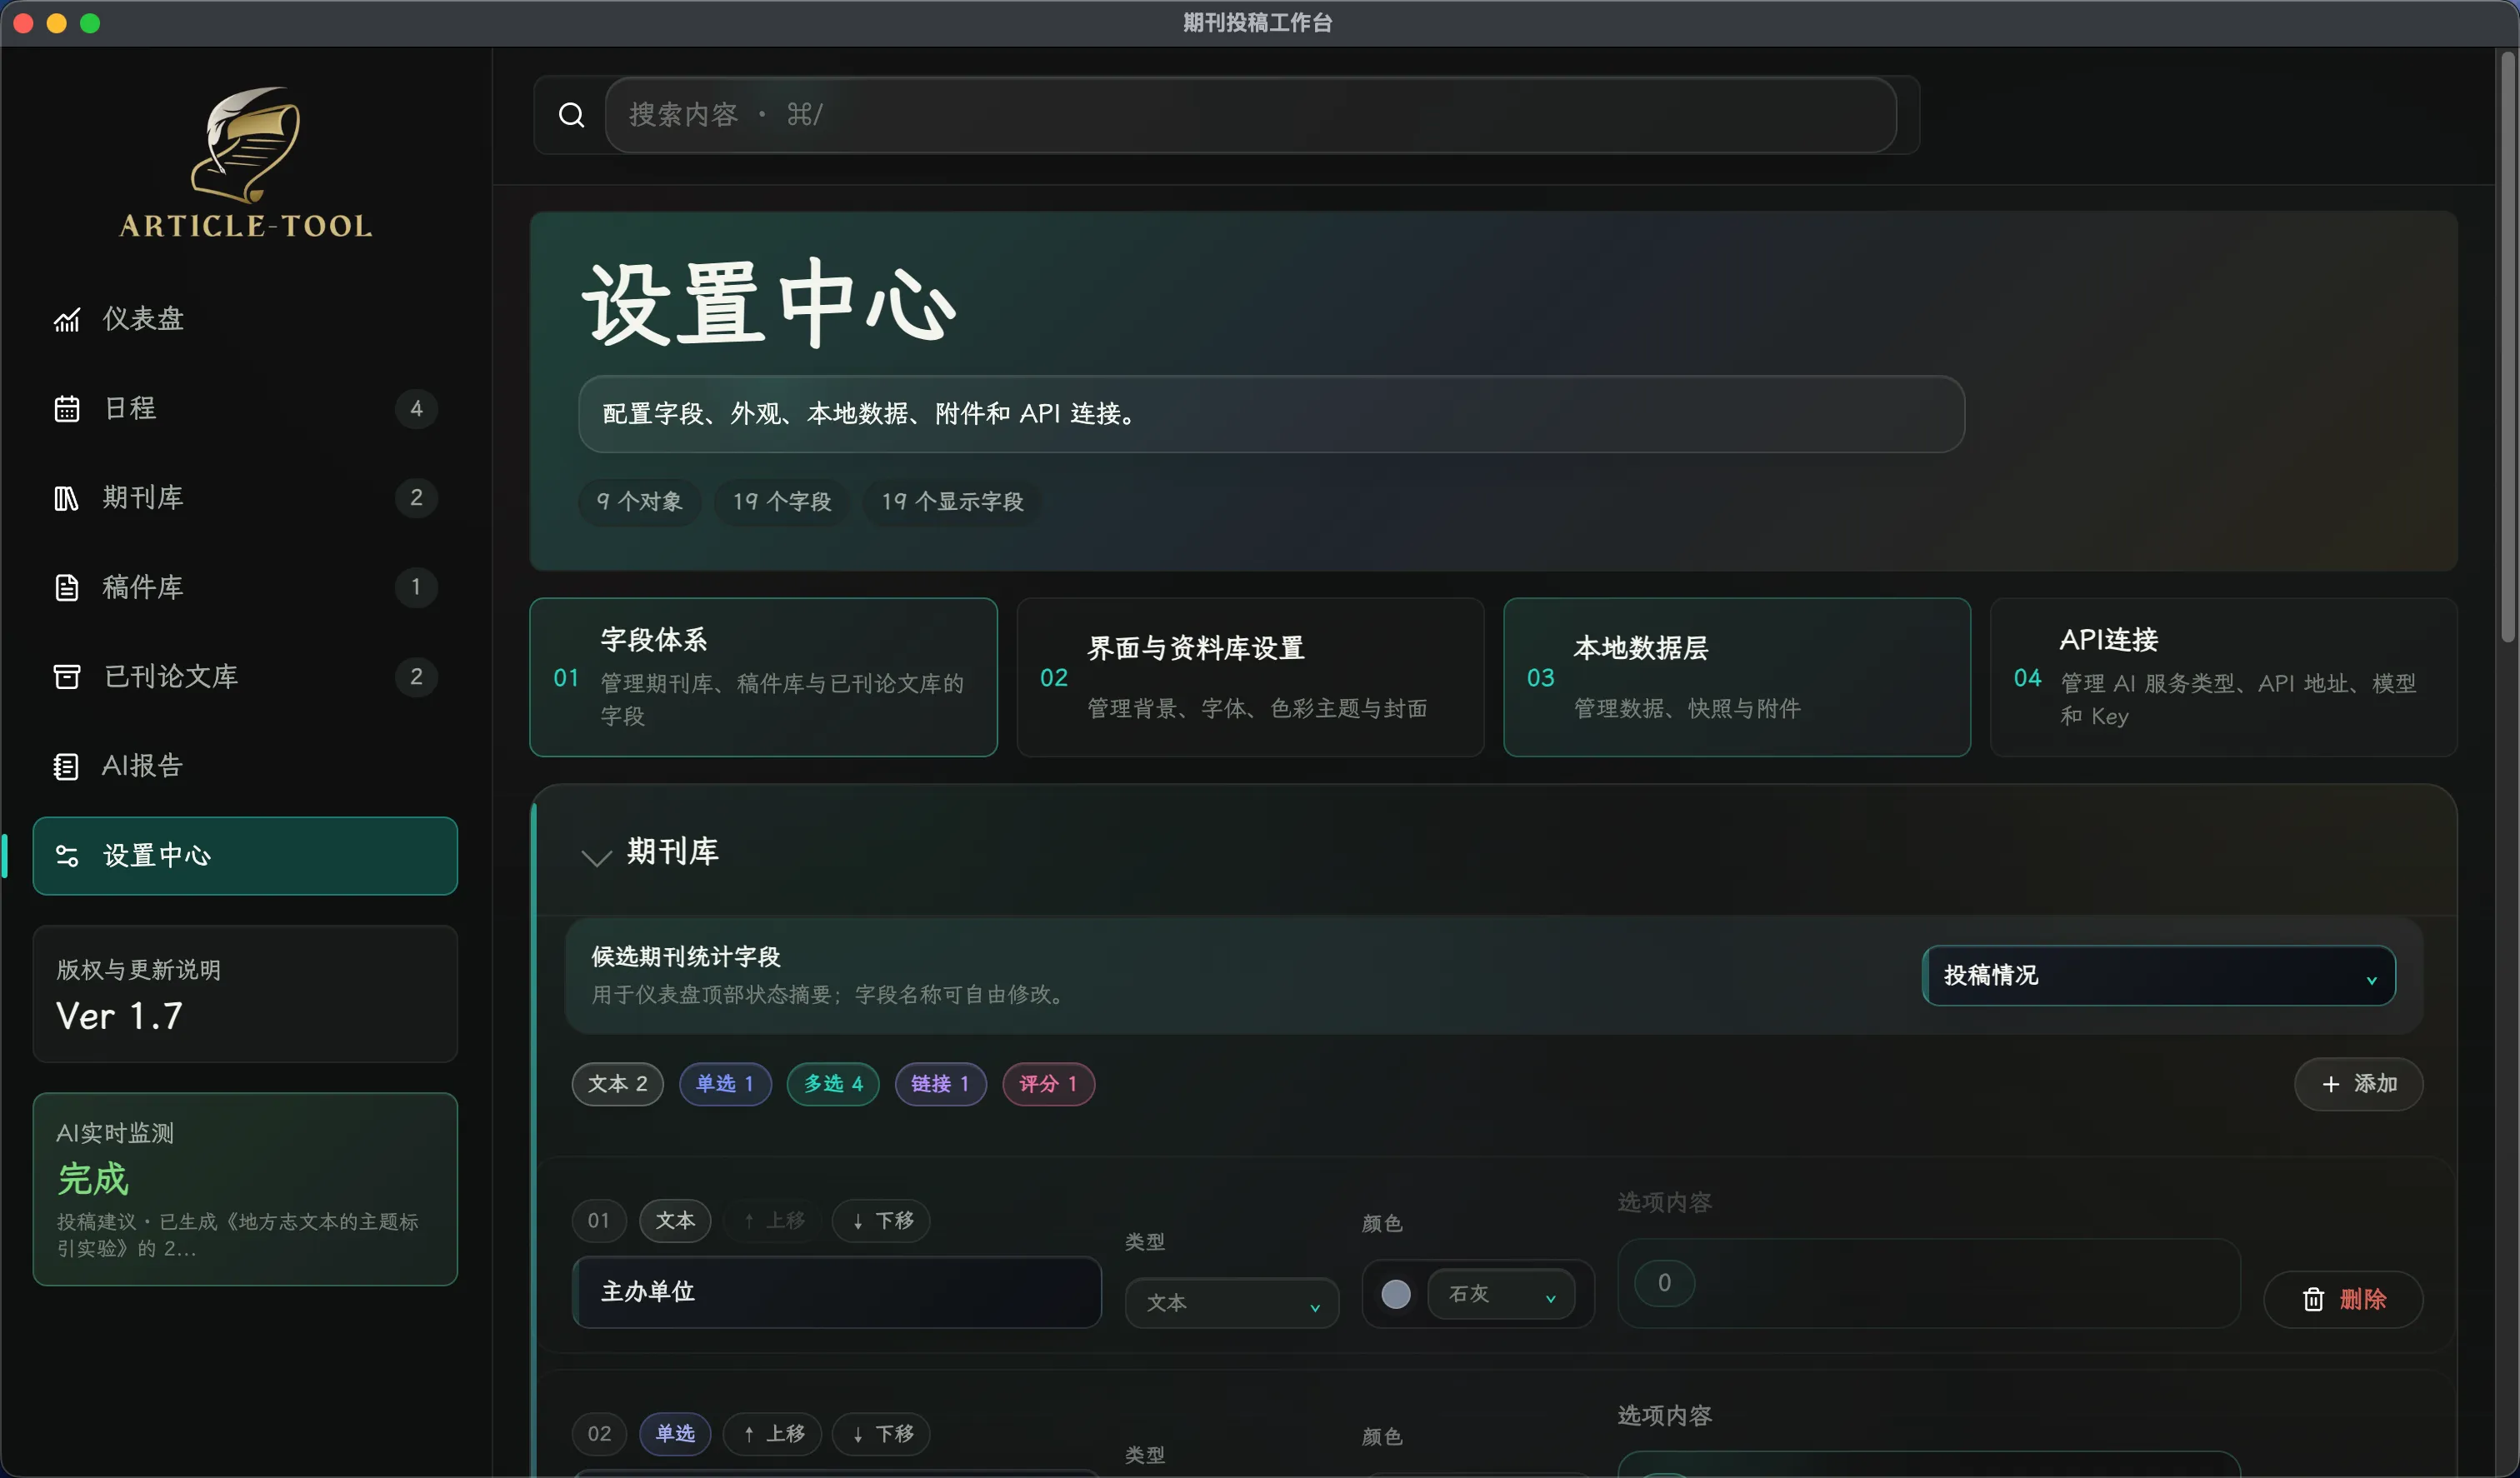
Task: Click the disabled 上移 on field 01
Action: 772,1221
